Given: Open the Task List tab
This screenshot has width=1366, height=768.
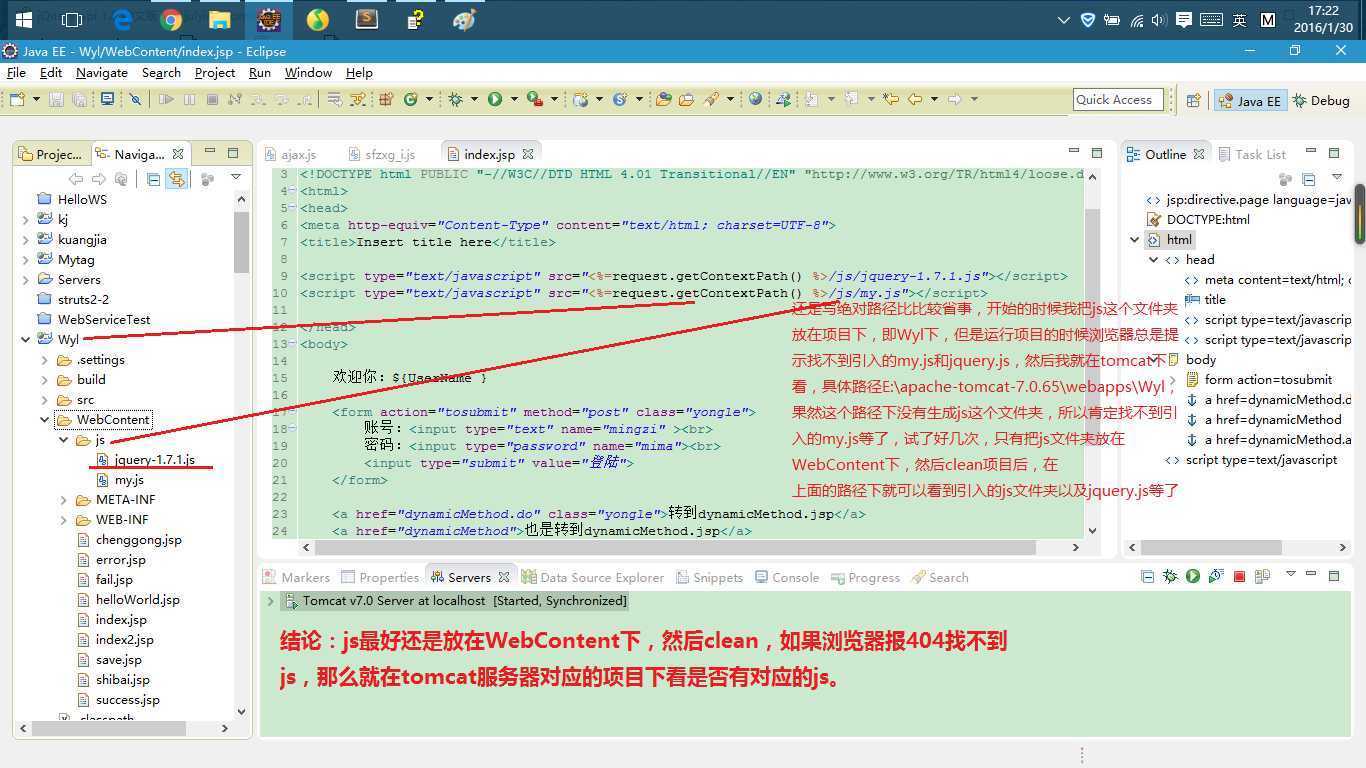Looking at the screenshot, I should tap(1251, 154).
